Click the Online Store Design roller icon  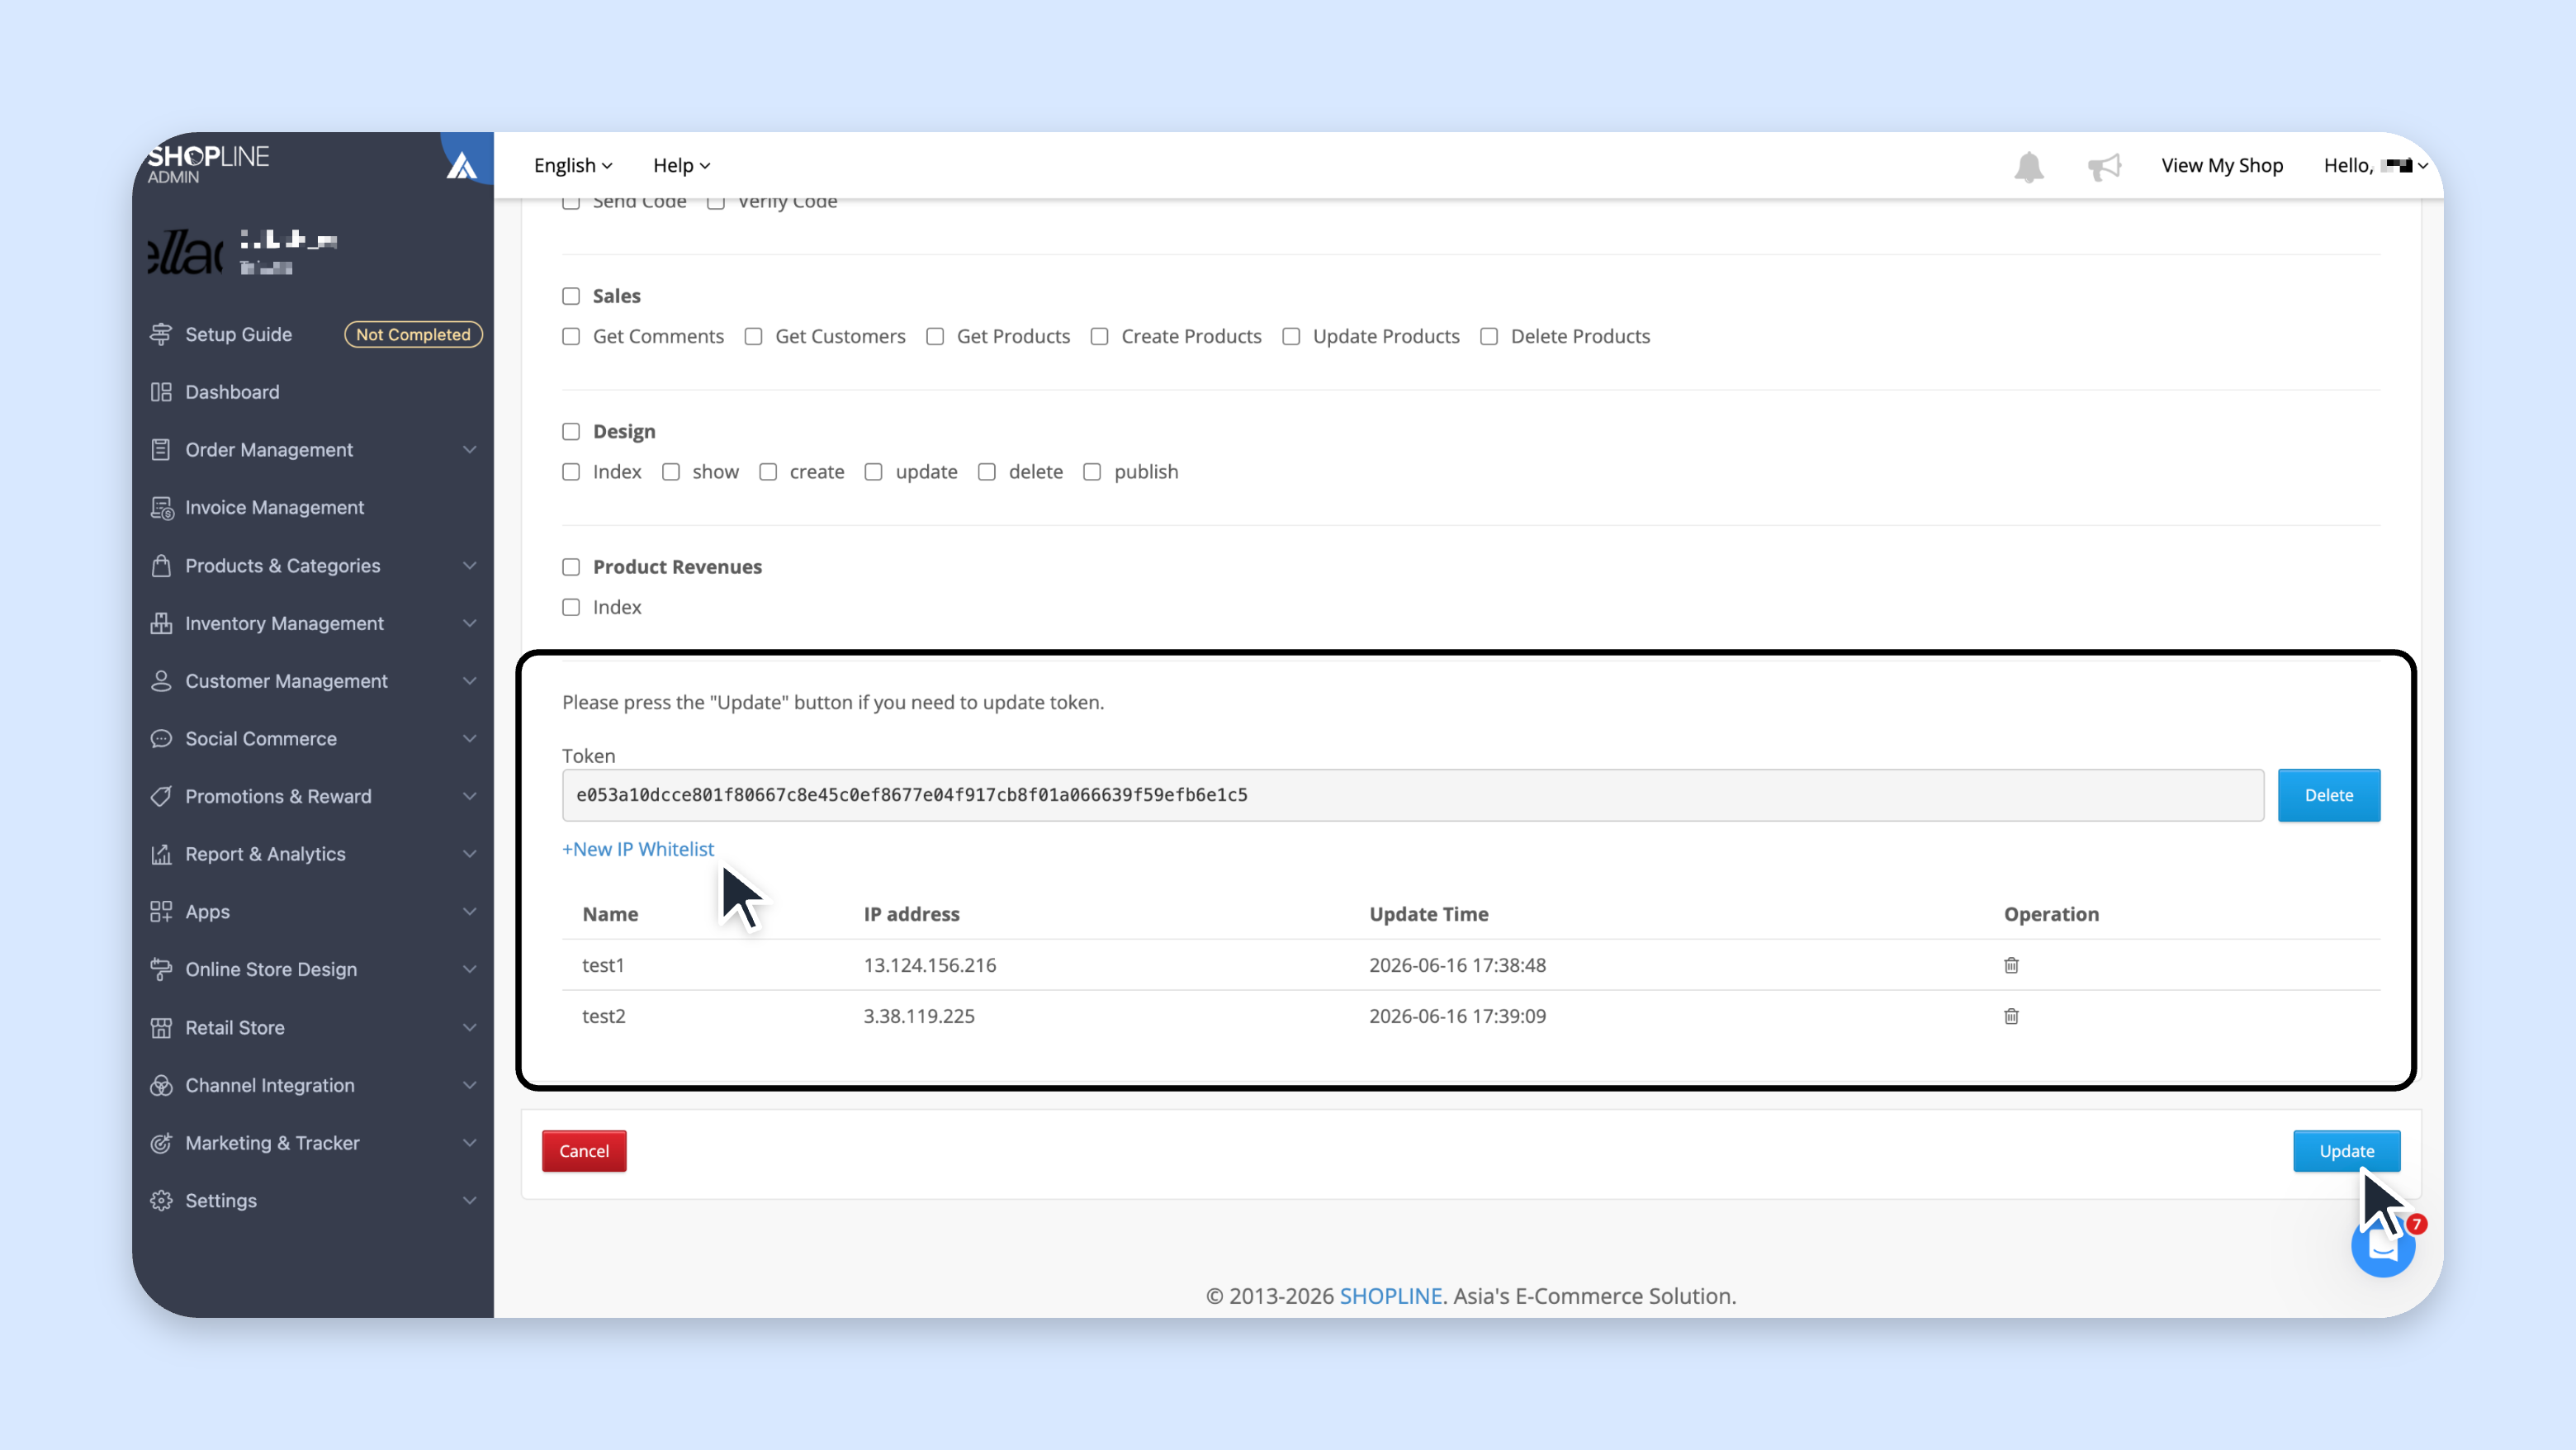point(160,970)
